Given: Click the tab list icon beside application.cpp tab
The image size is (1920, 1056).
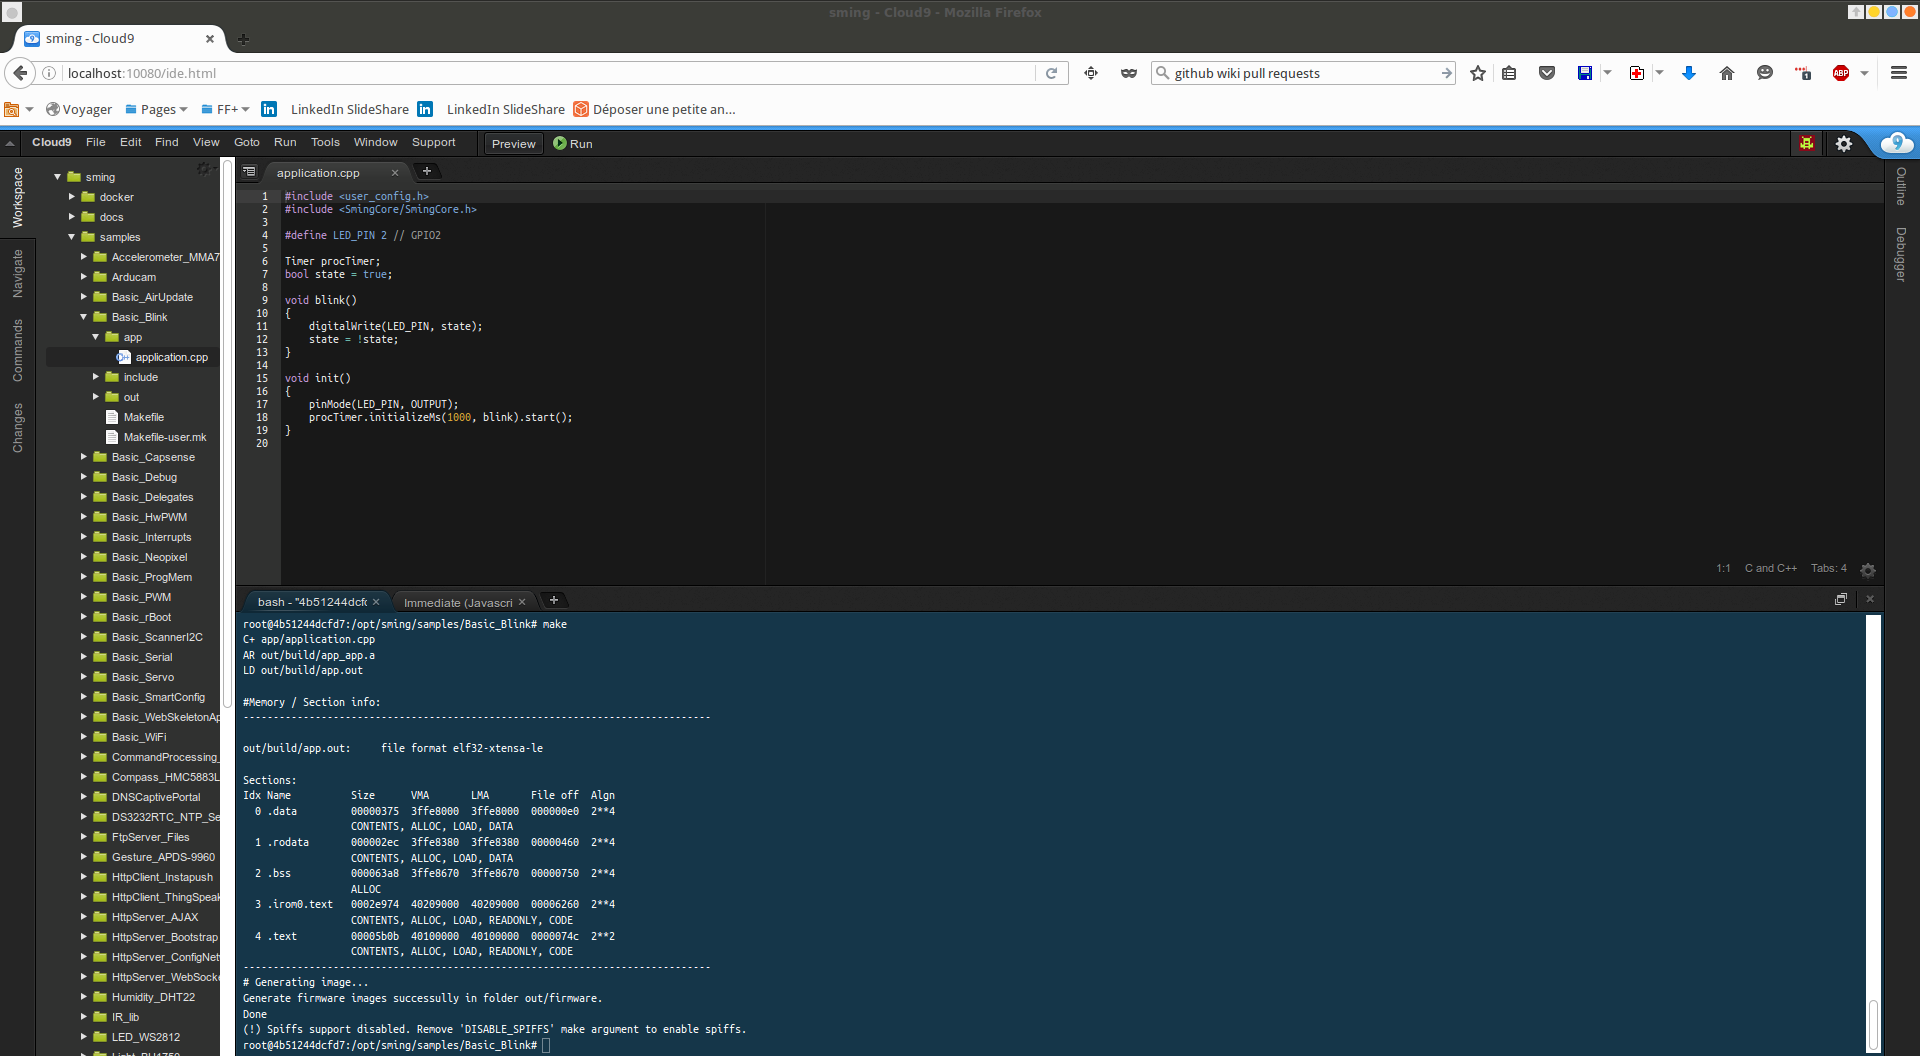Looking at the screenshot, I should [x=249, y=171].
